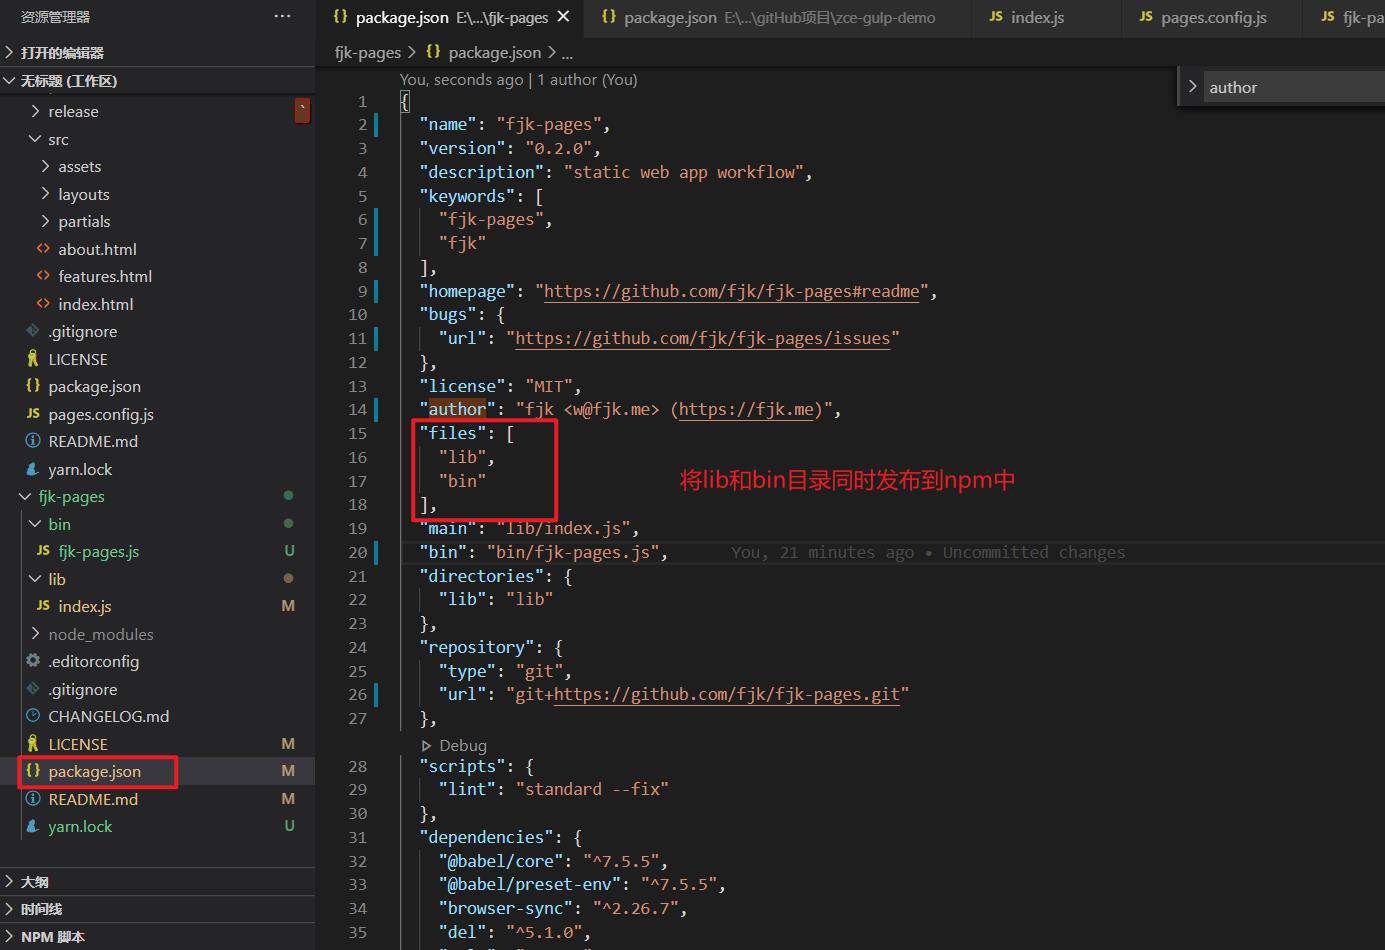
Task: Open the bugs issues URL link
Action: pyautogui.click(x=702, y=338)
